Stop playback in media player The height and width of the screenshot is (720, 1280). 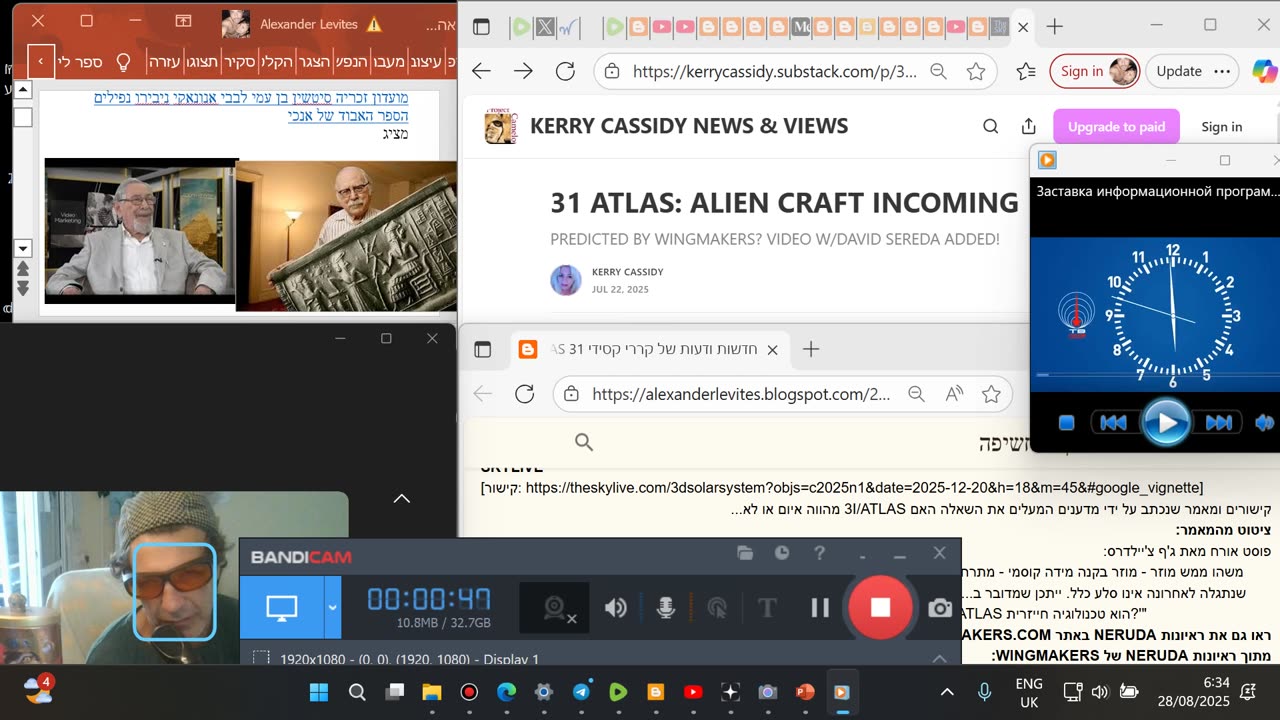coord(1066,423)
